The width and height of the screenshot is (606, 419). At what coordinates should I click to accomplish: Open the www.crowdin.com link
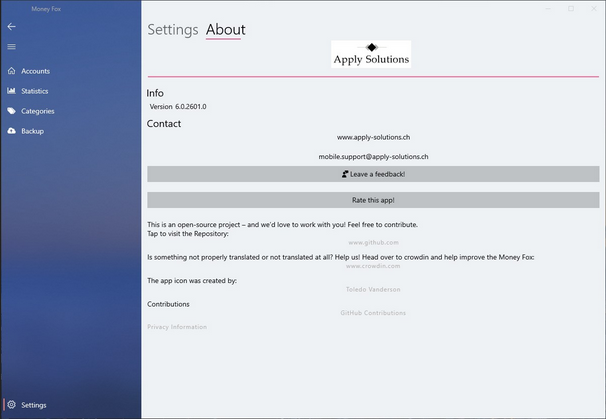373,266
